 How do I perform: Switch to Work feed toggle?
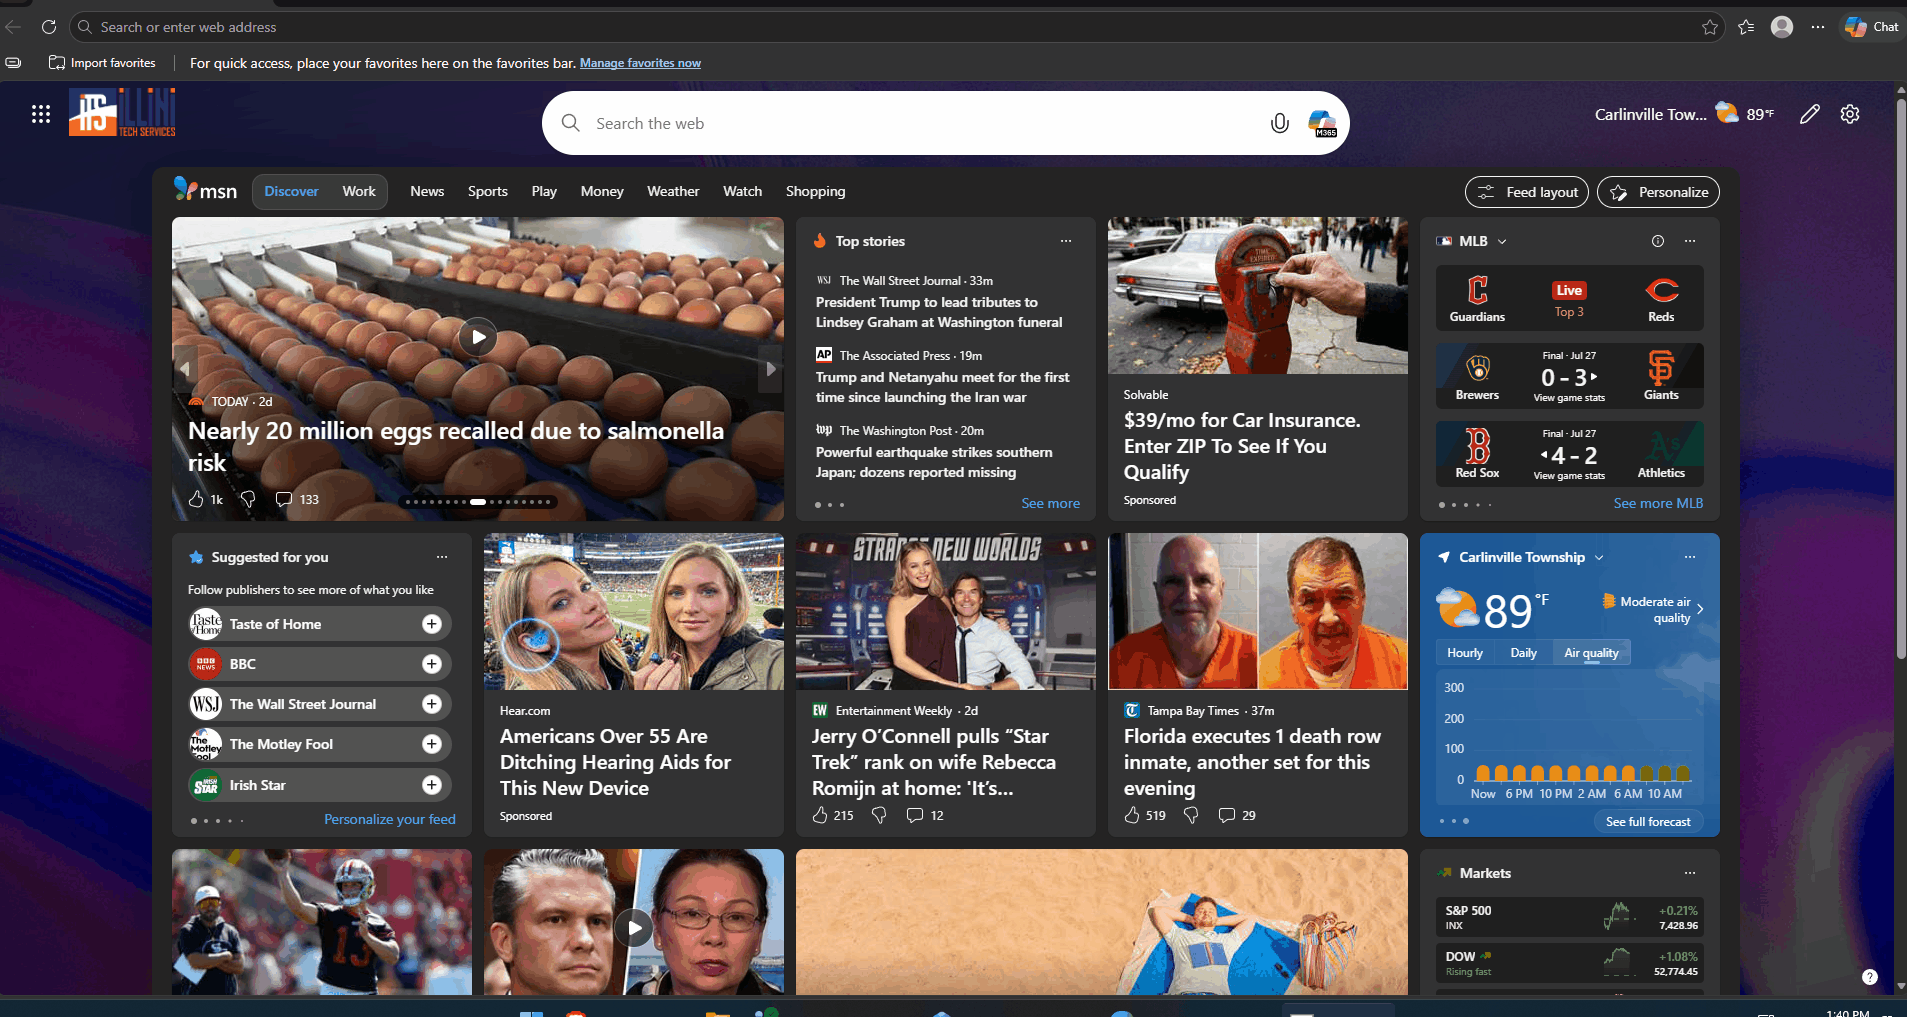click(359, 191)
